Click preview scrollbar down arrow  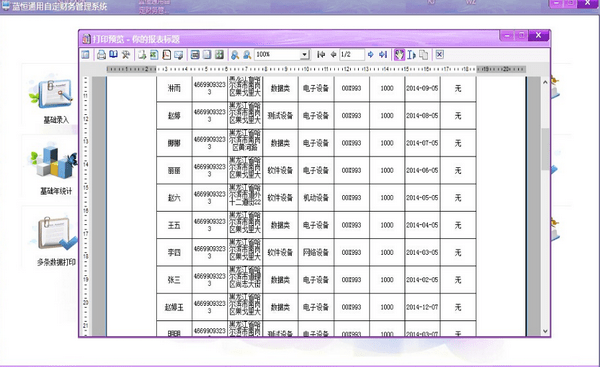pyautogui.click(x=545, y=331)
